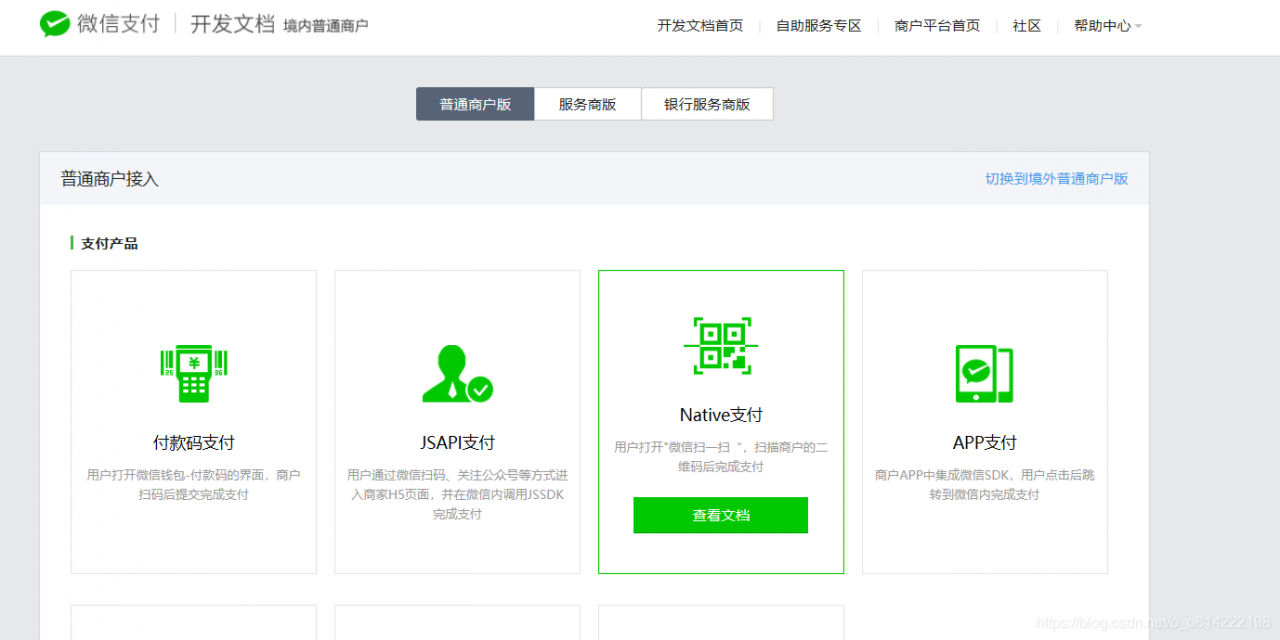Open 开发文档首页 from the top navigation
1280x640 pixels.
[700, 26]
